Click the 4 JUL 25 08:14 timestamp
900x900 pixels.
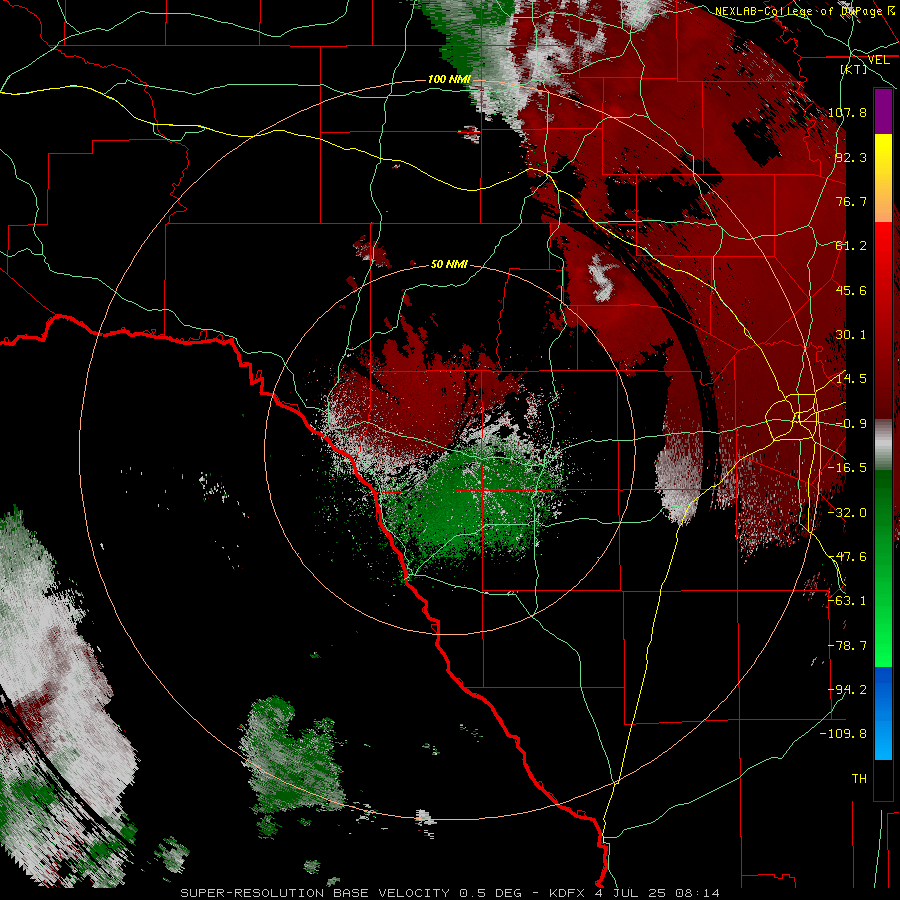tap(657, 893)
